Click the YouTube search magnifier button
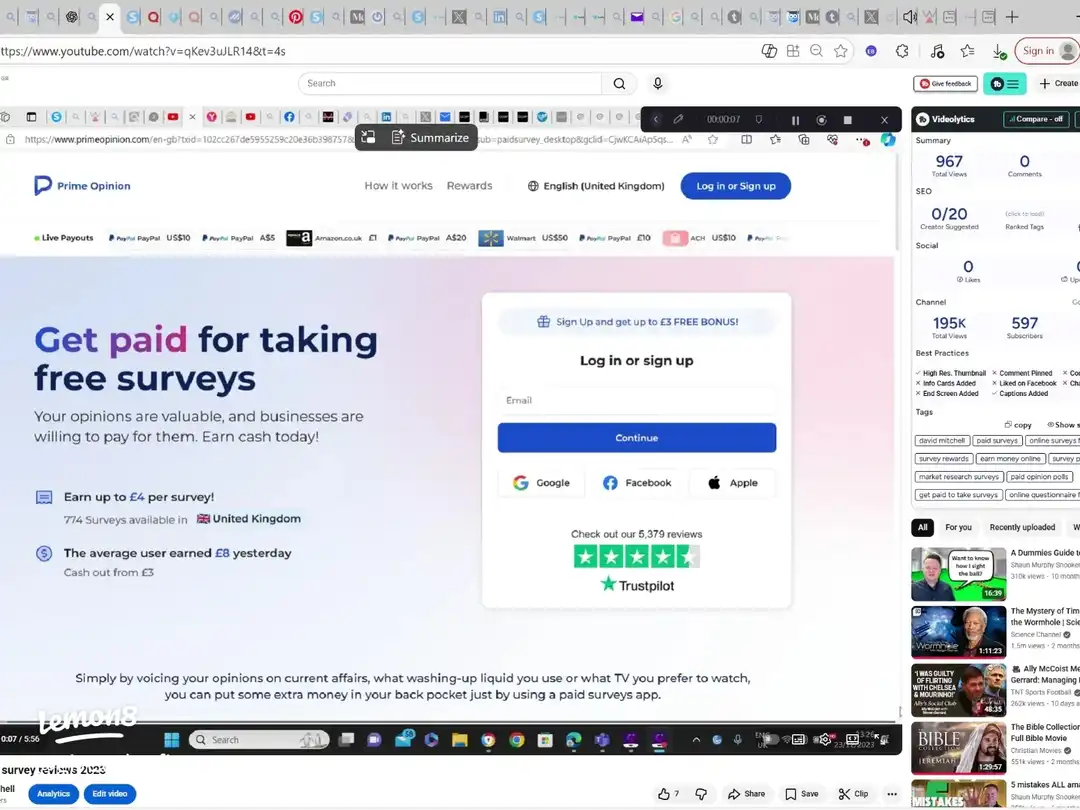Screen dimensions: 1080x810 click(x=619, y=83)
